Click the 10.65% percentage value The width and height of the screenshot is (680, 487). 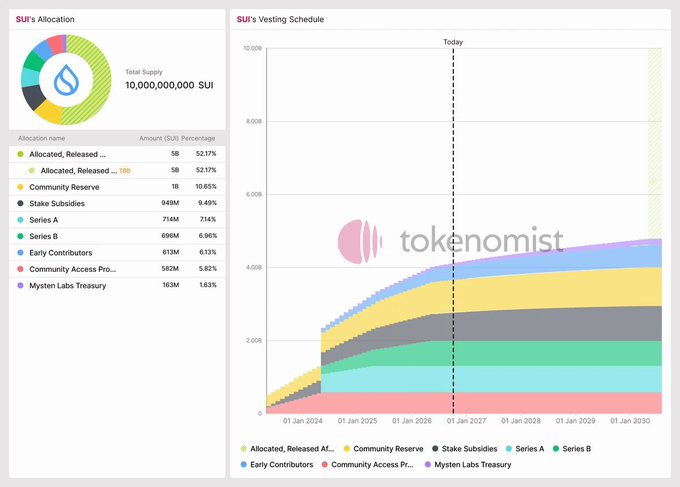tap(206, 186)
